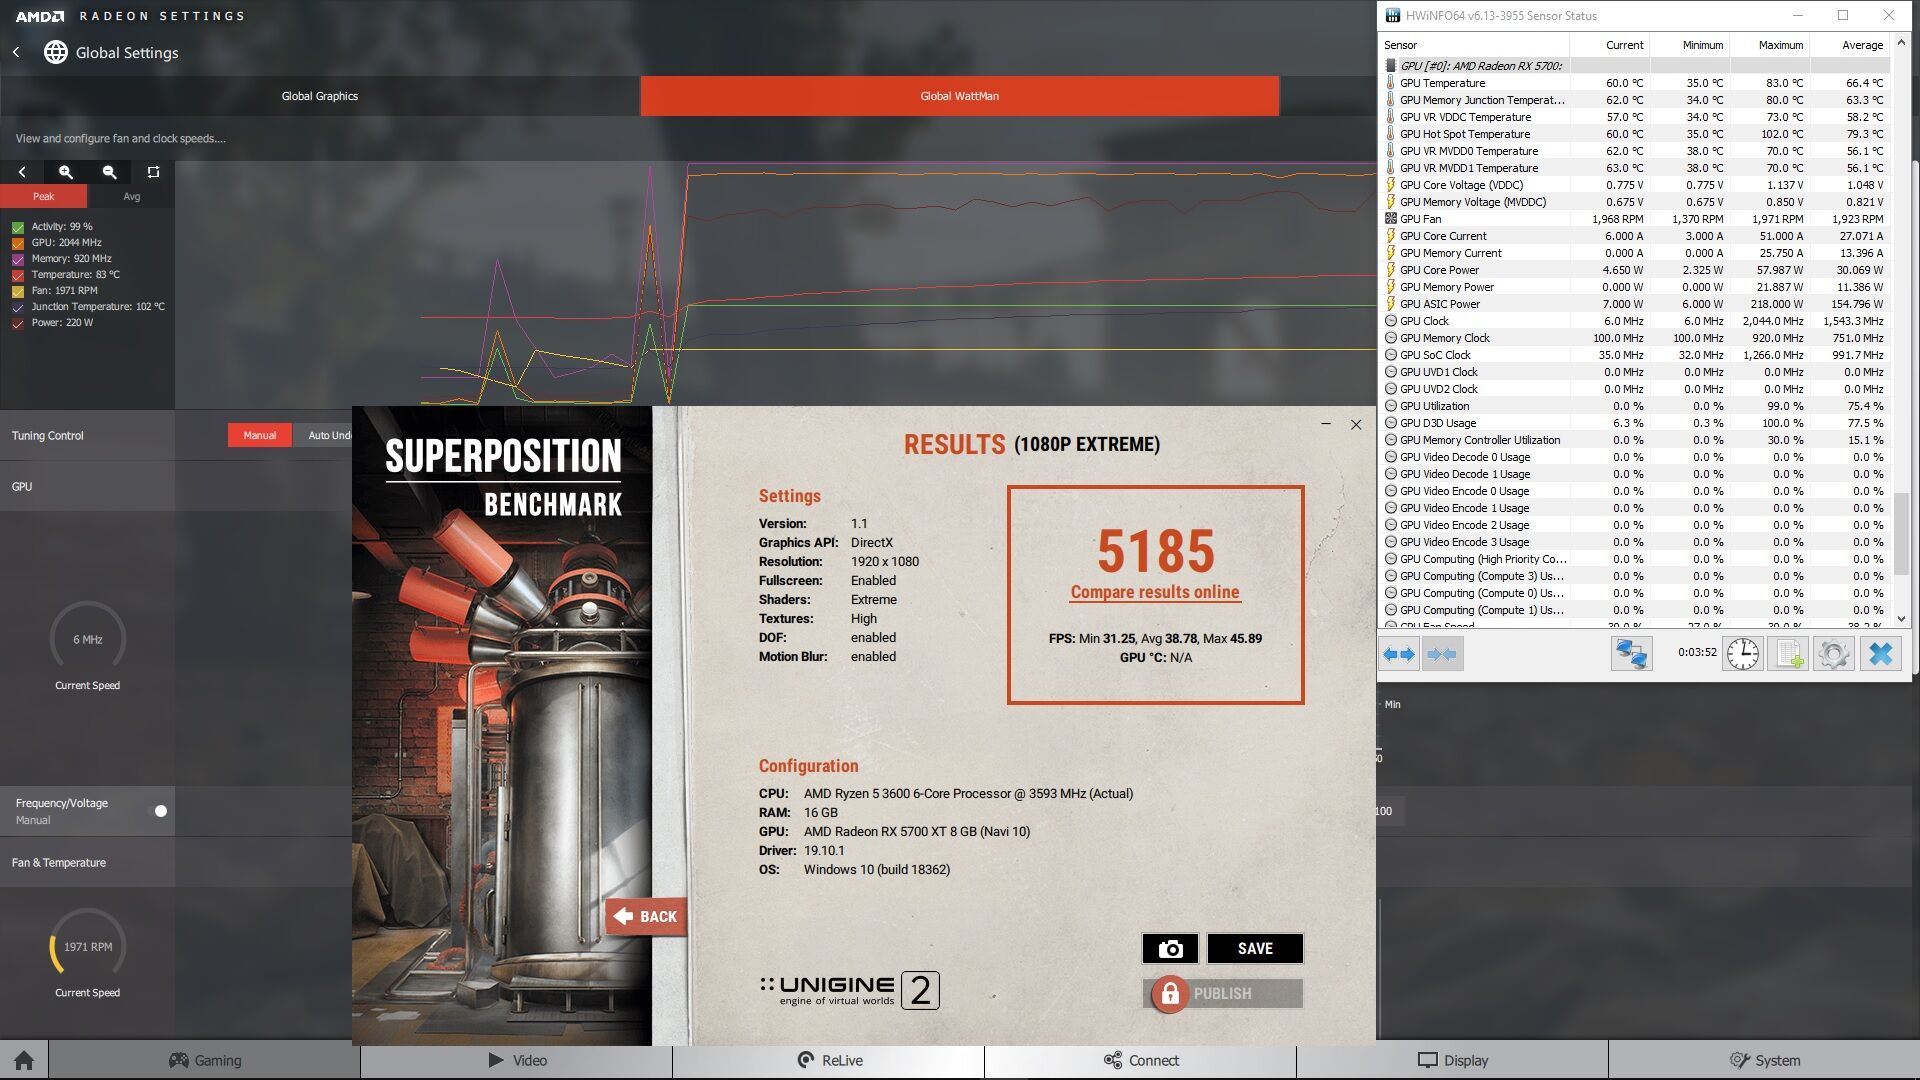1920x1080 pixels.
Task: Open the Compare results online link
Action: coord(1155,592)
